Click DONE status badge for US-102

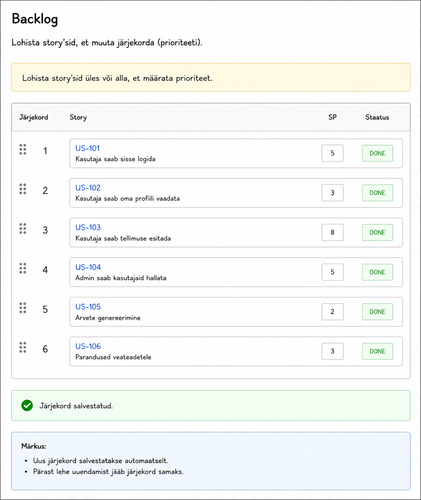pos(377,193)
